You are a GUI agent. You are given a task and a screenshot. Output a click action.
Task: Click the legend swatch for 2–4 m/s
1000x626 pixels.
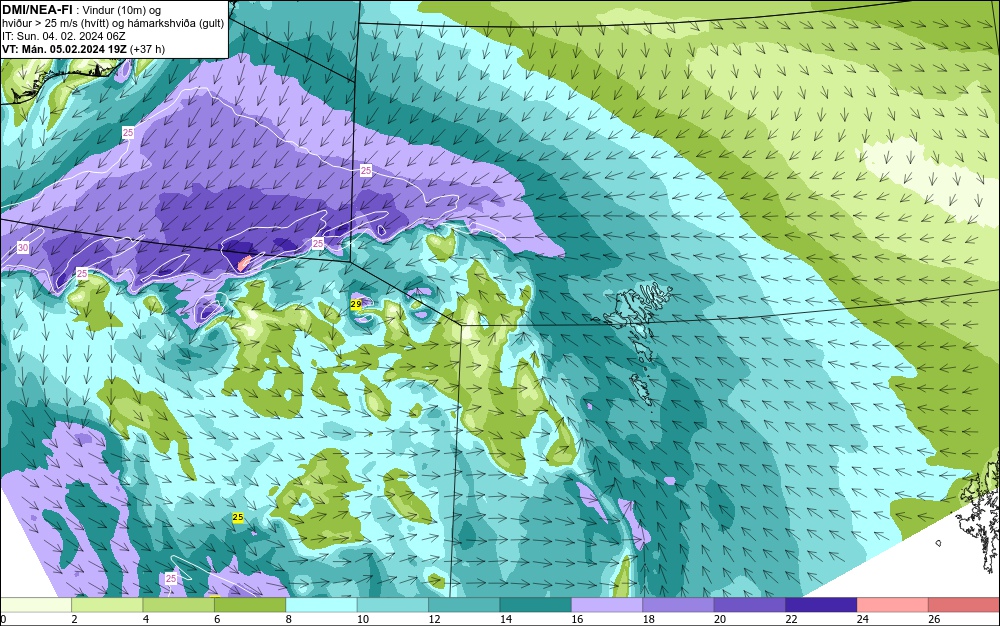click(x=107, y=605)
